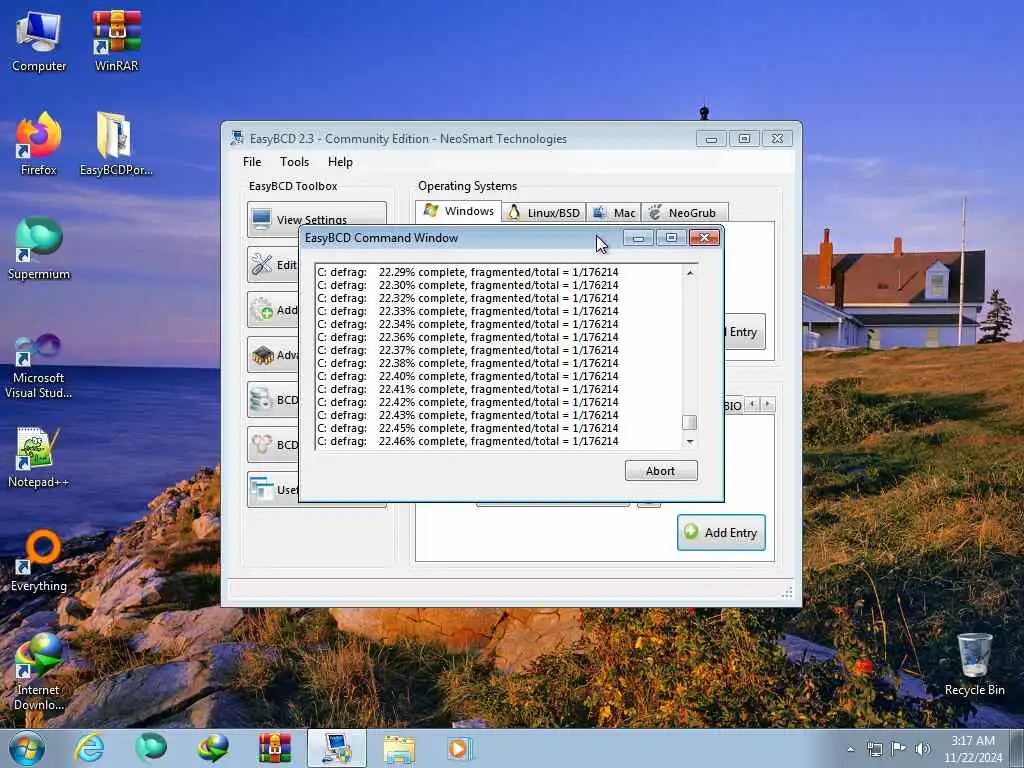Maximize the EasyBCD Command Window
The height and width of the screenshot is (768, 1024).
coord(671,238)
